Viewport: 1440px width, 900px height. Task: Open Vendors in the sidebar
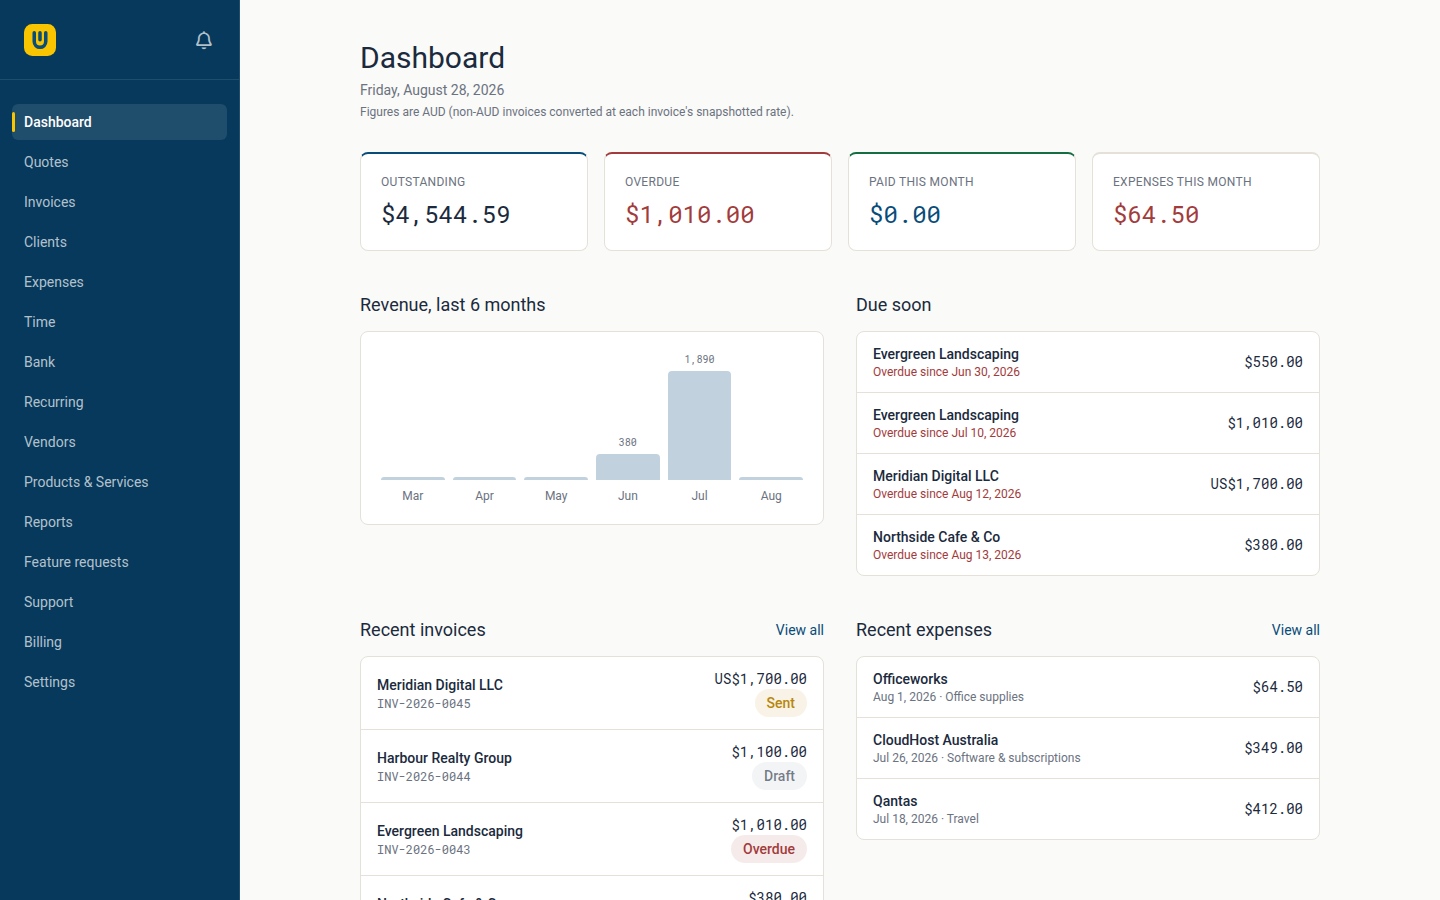pos(119,442)
